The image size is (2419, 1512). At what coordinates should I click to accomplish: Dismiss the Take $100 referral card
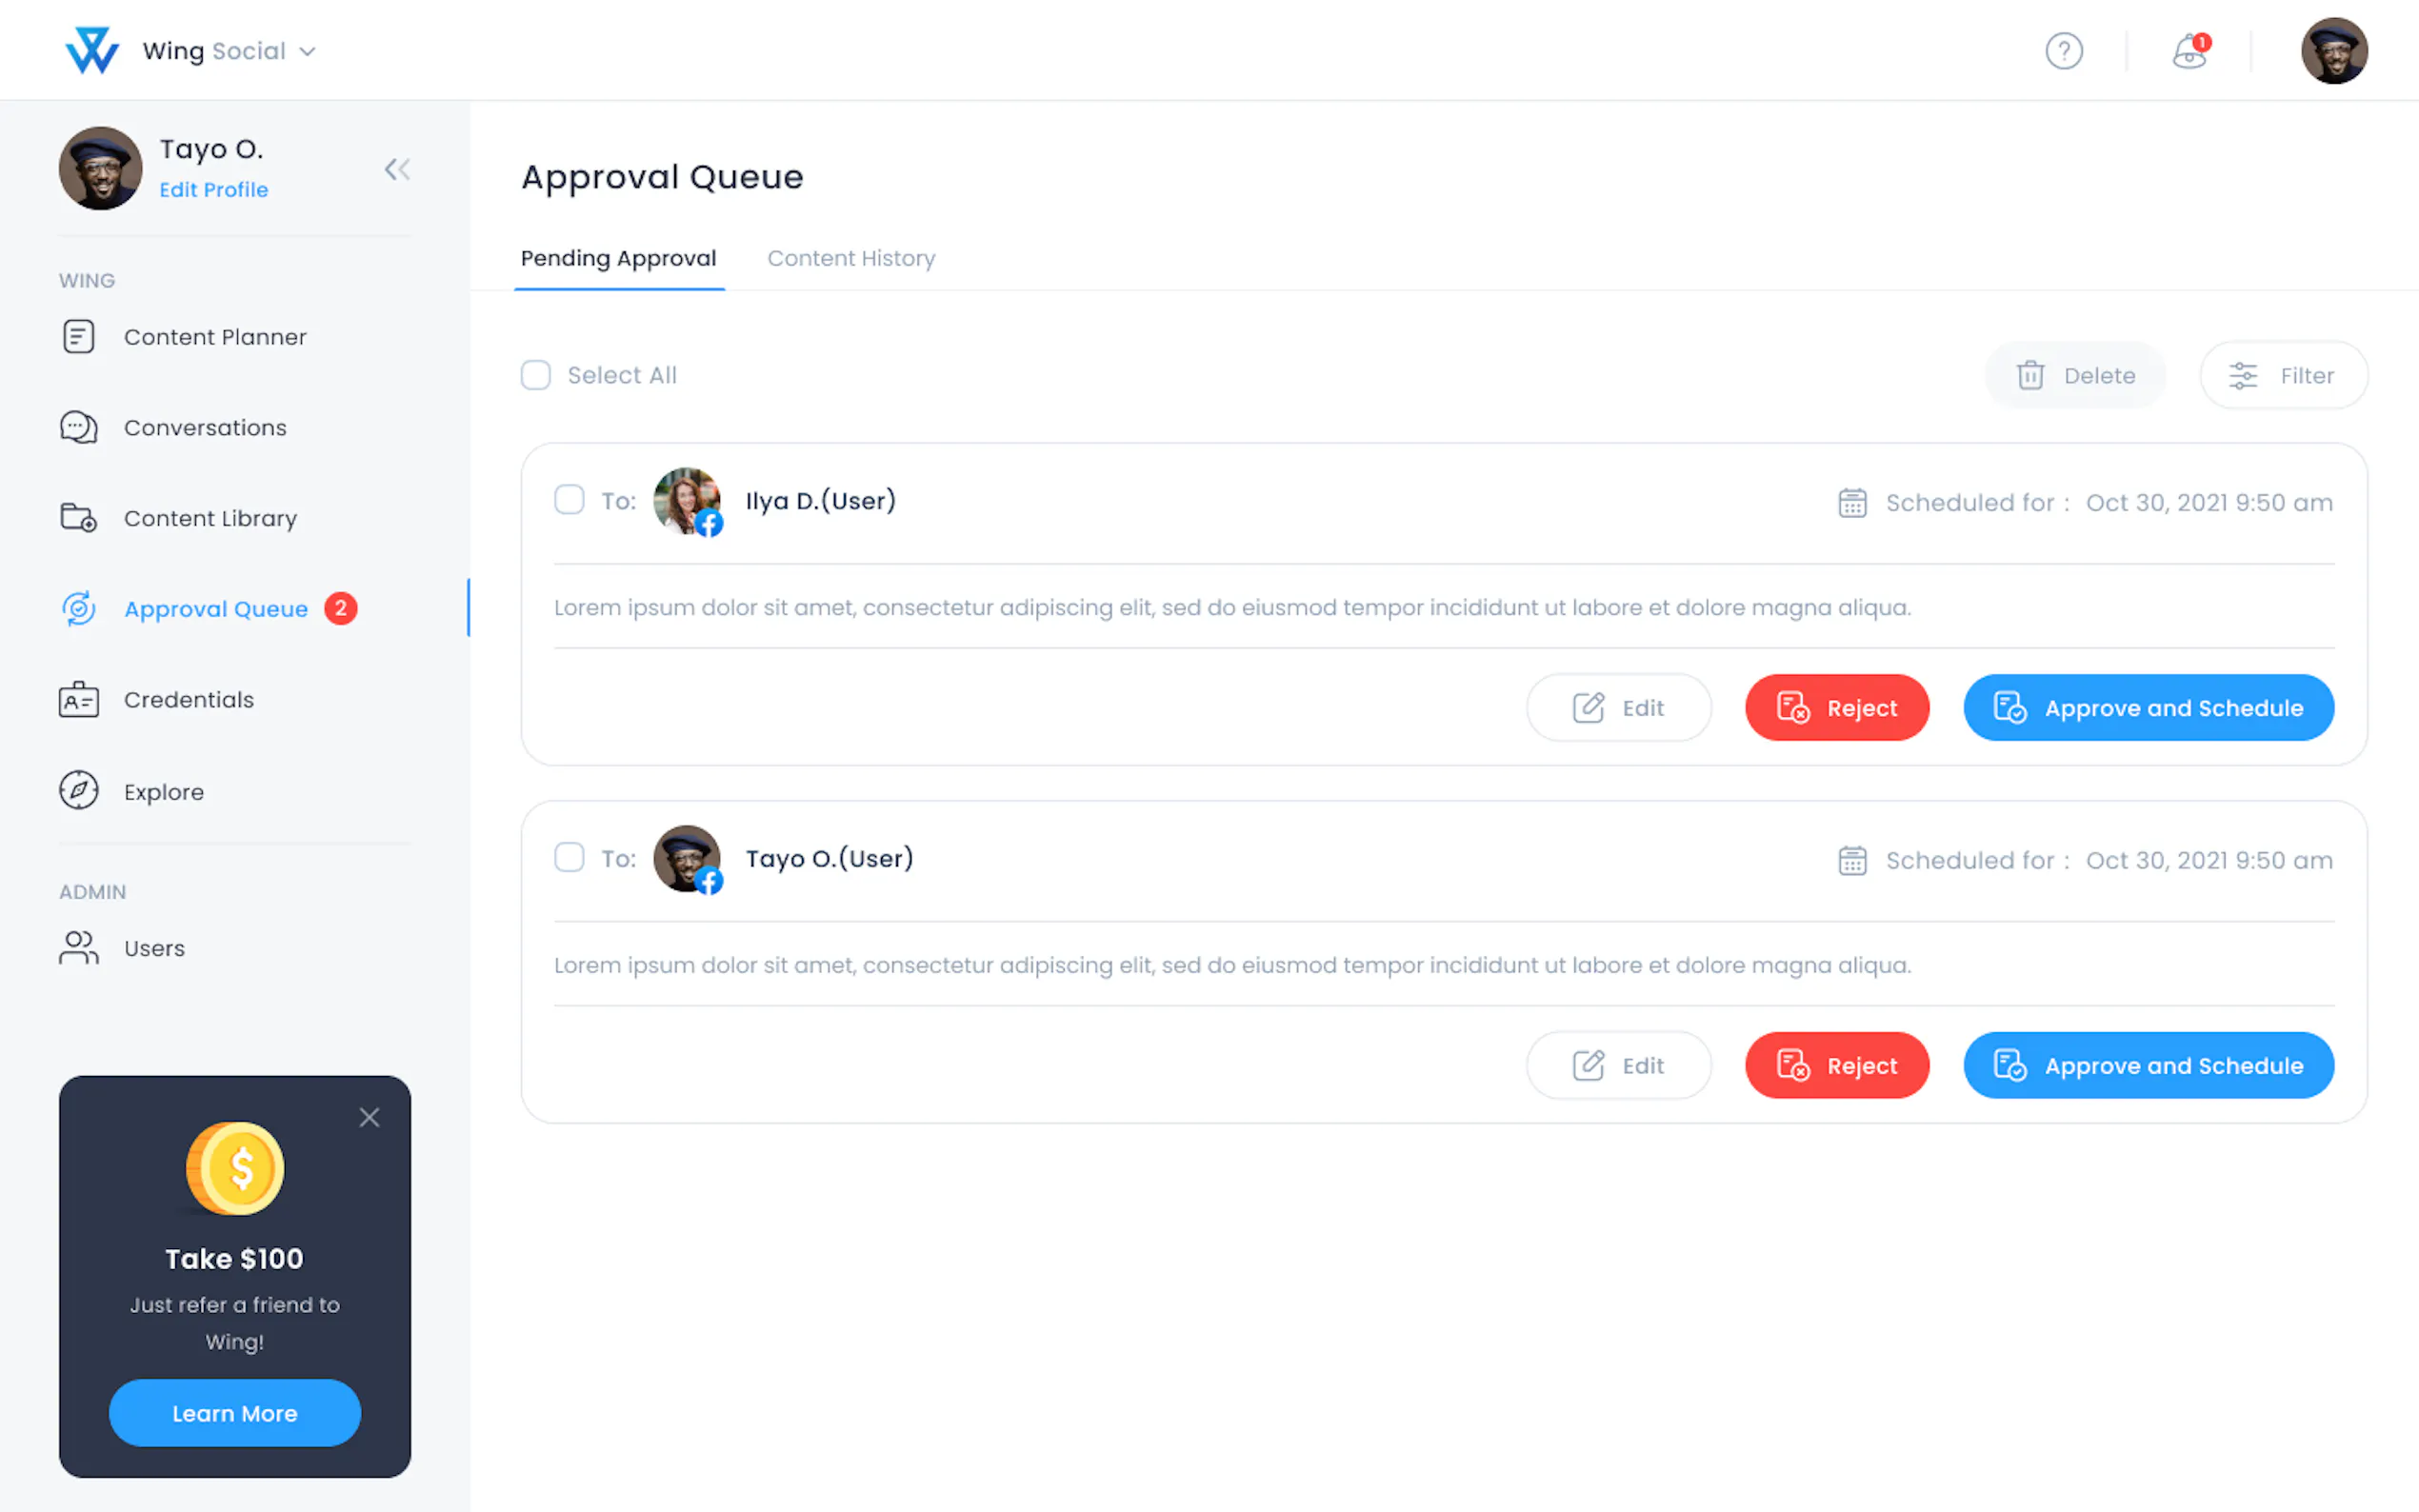click(x=369, y=1117)
